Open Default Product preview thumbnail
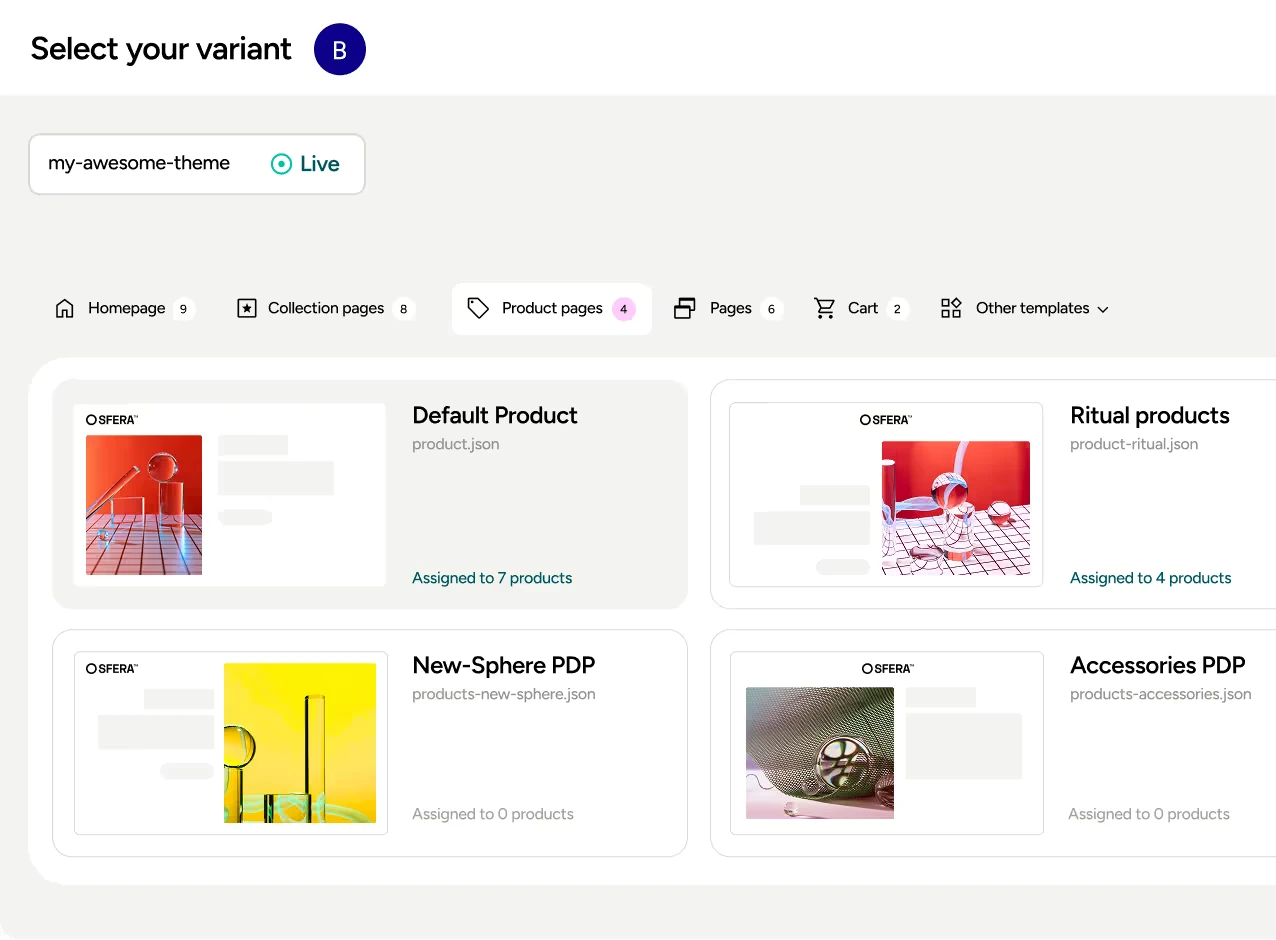 (x=230, y=494)
